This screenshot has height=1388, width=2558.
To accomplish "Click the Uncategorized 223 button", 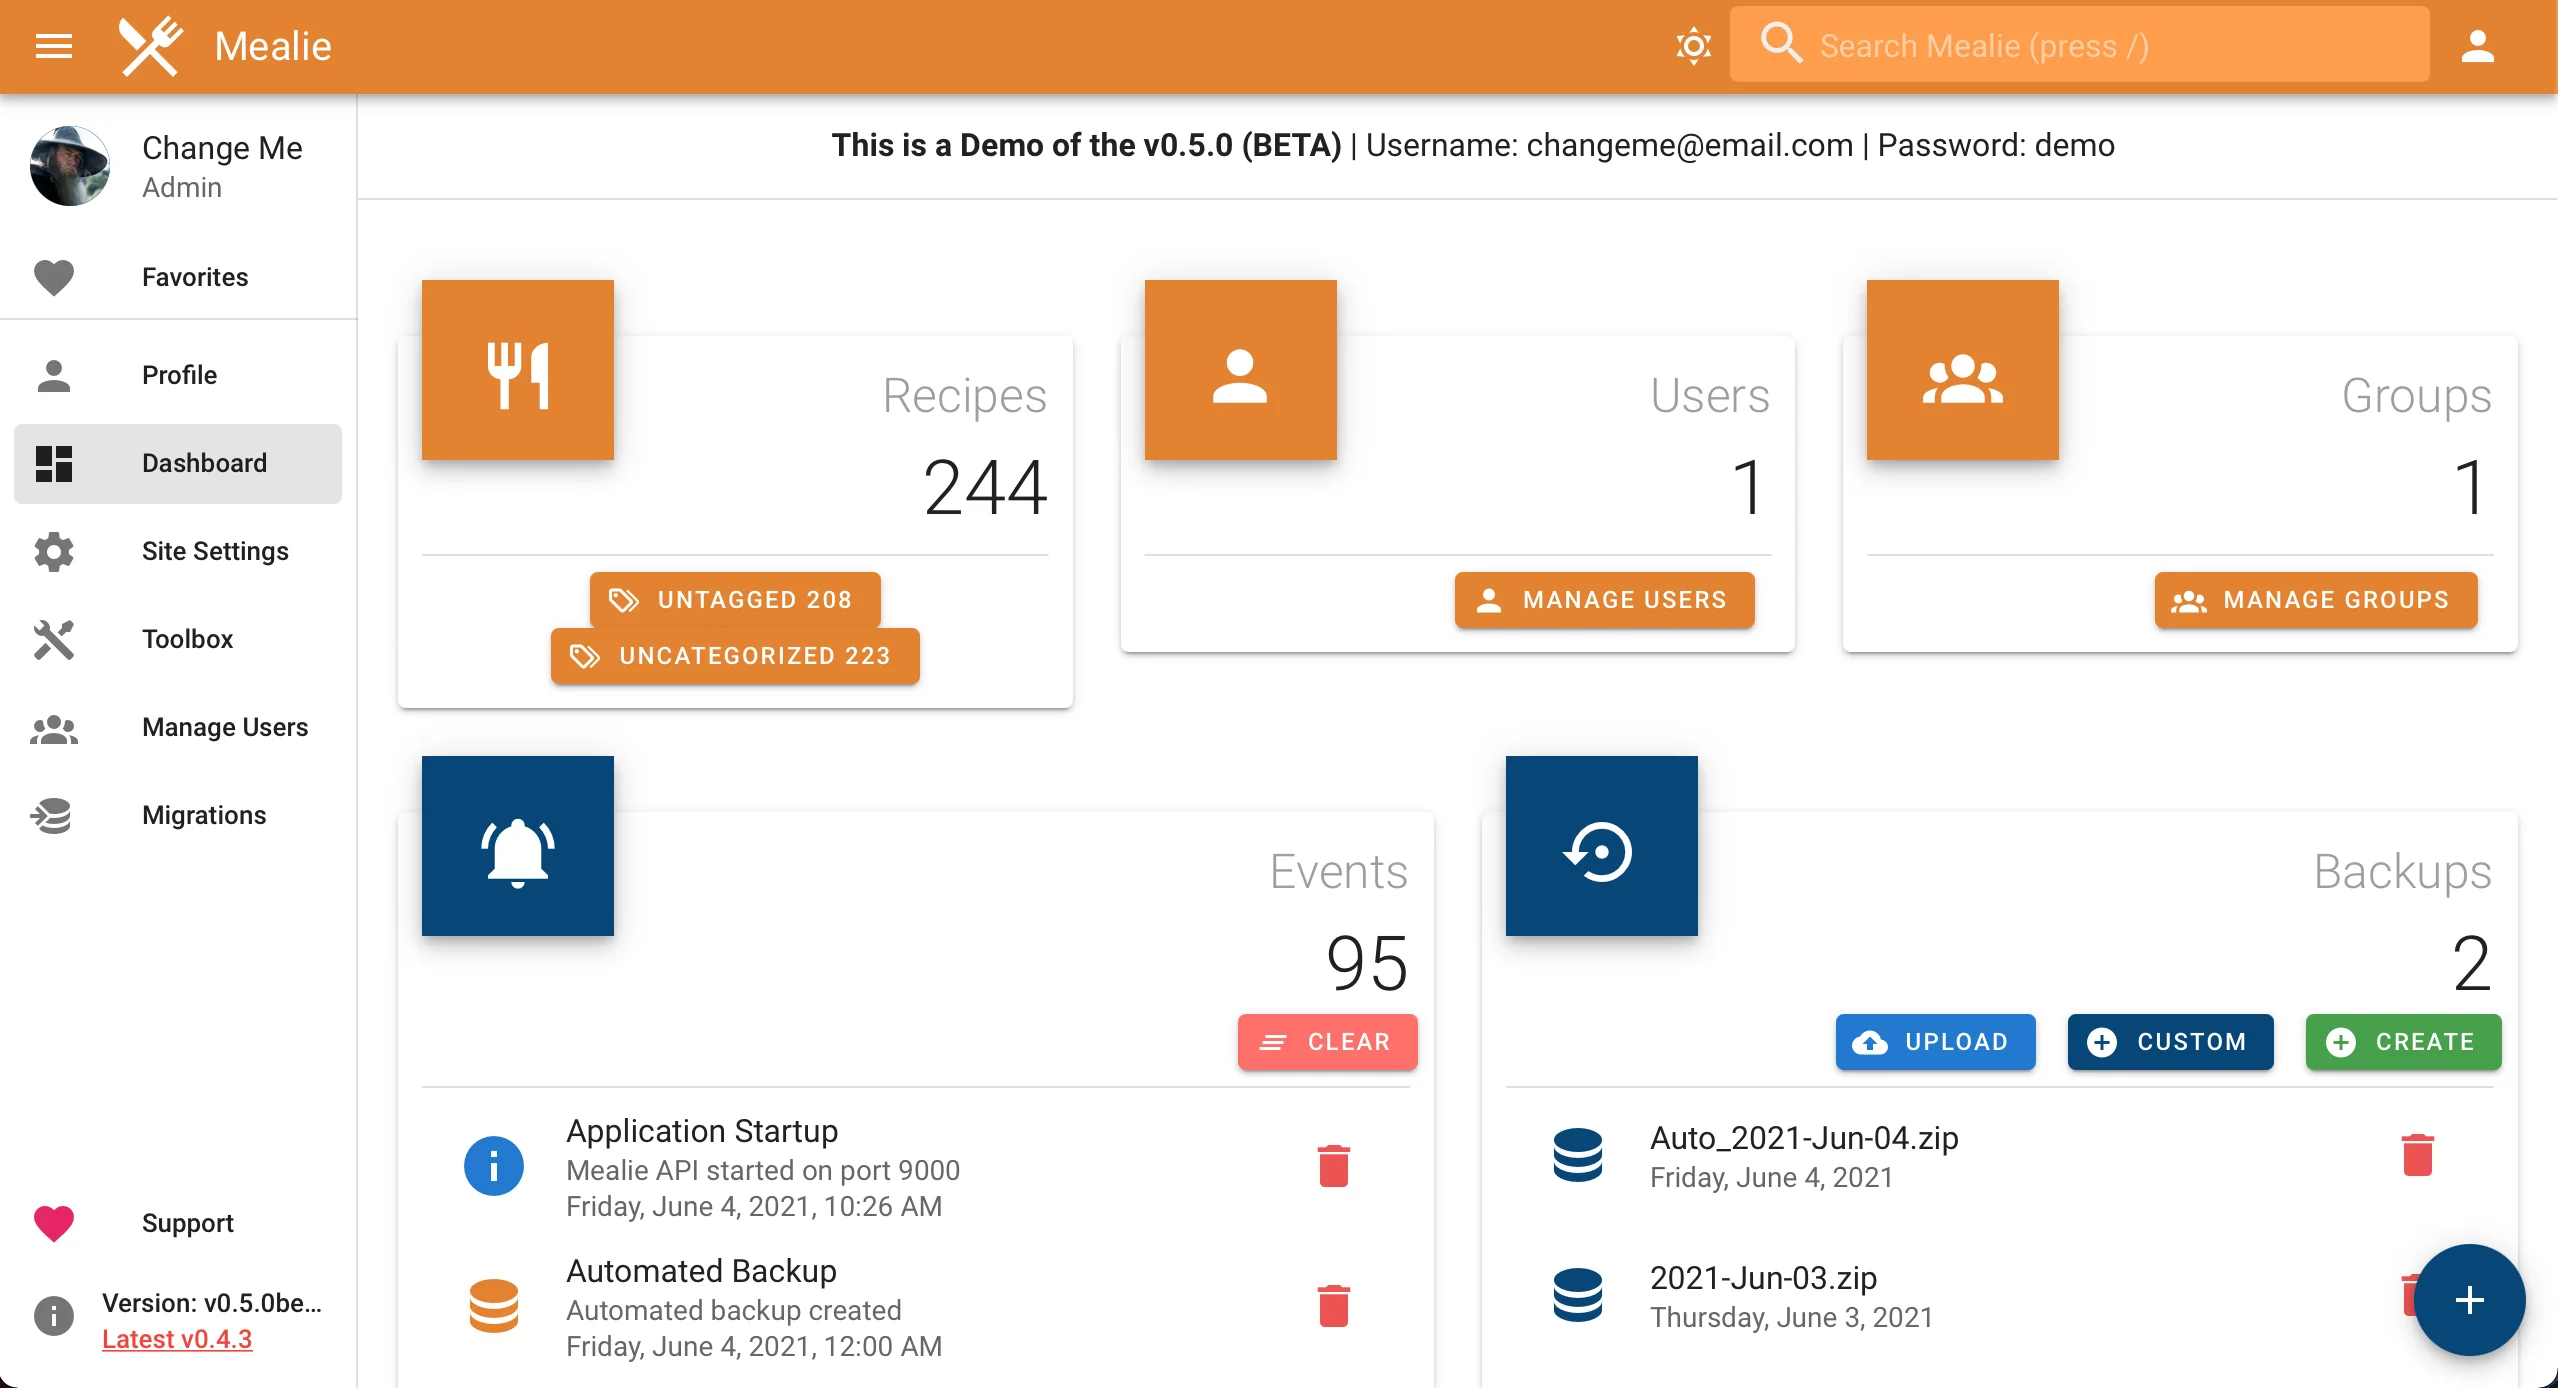I will 735,656.
